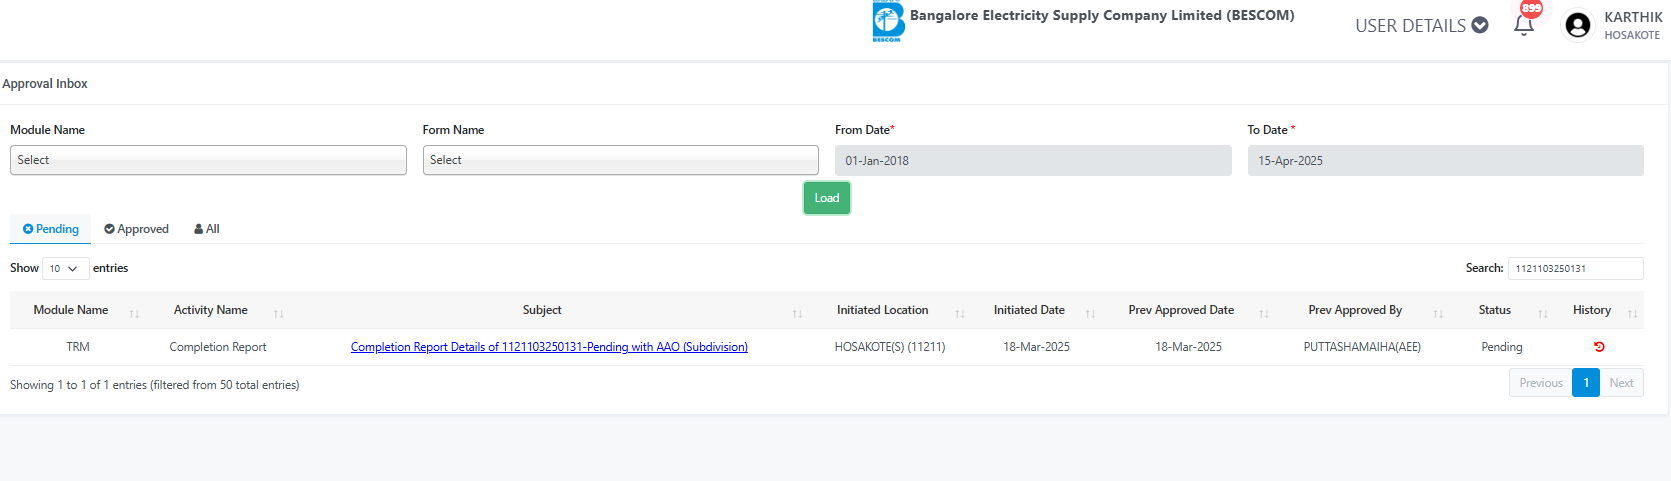The image size is (1671, 481).
Task: Click the green Load button
Action: point(827,198)
